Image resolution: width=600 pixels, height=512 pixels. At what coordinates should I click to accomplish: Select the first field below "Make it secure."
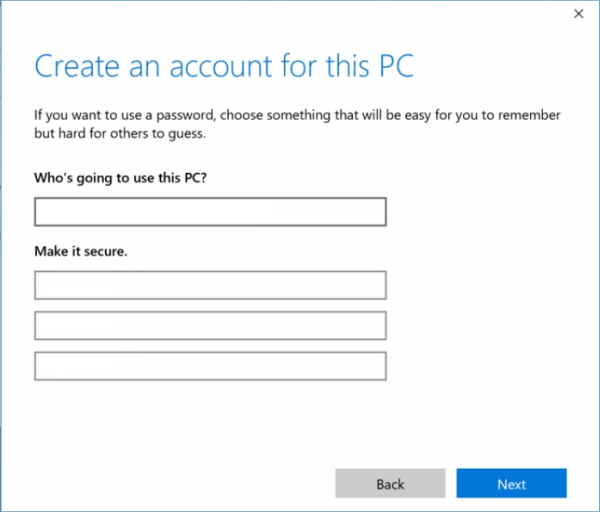(210, 285)
